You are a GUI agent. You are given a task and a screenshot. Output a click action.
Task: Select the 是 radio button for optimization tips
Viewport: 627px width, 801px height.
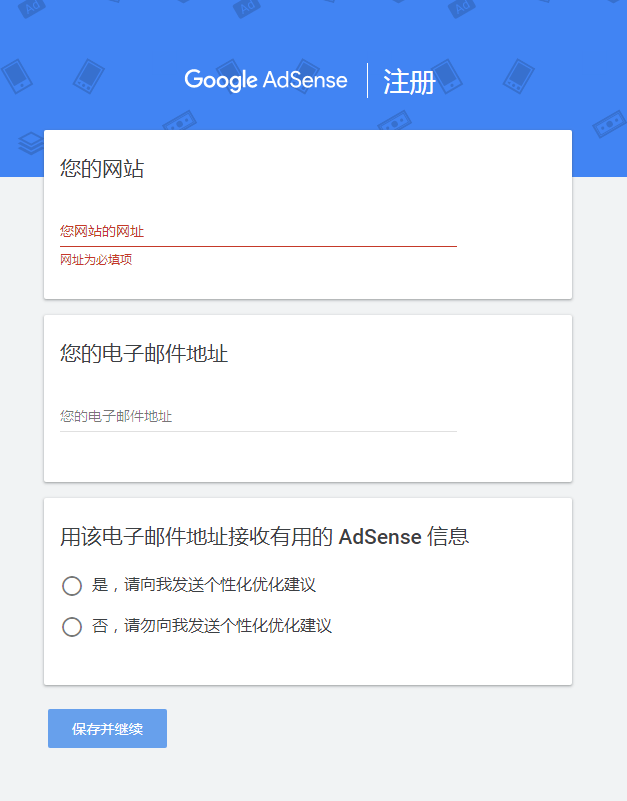click(72, 586)
